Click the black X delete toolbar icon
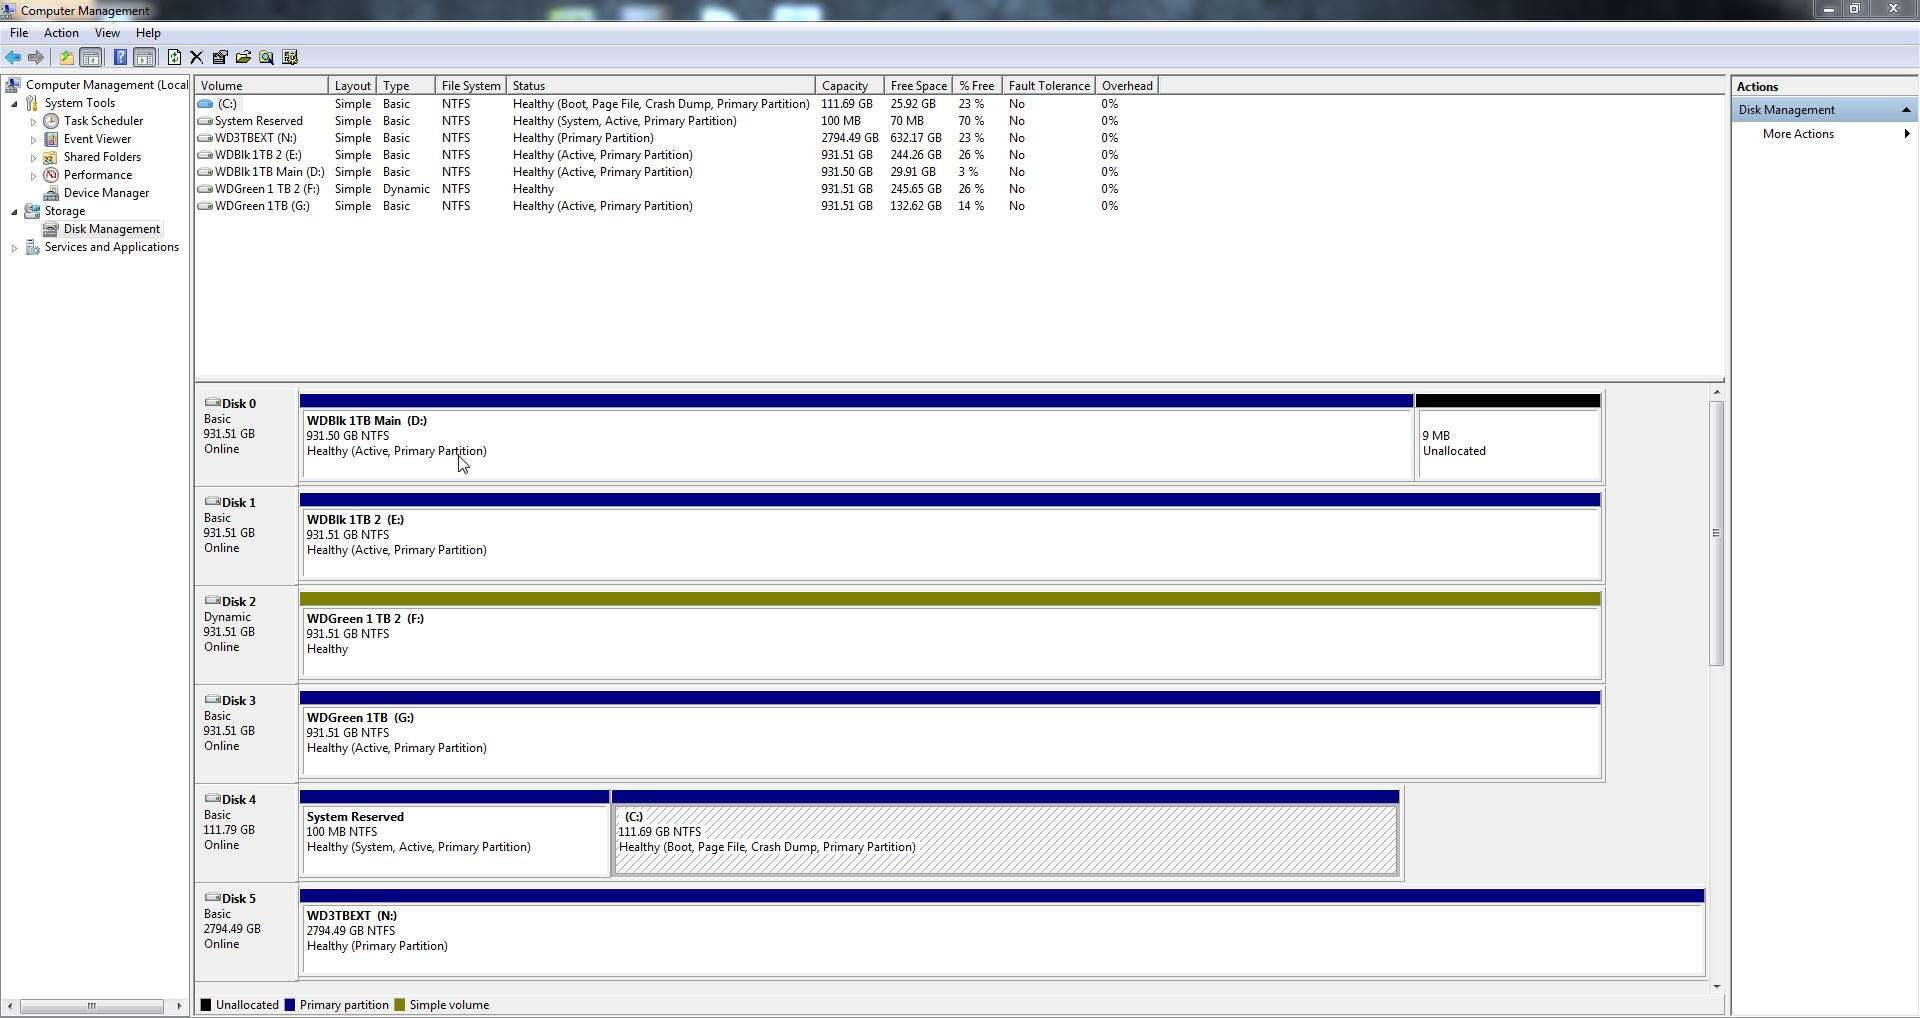The height and width of the screenshot is (1018, 1920). click(196, 57)
